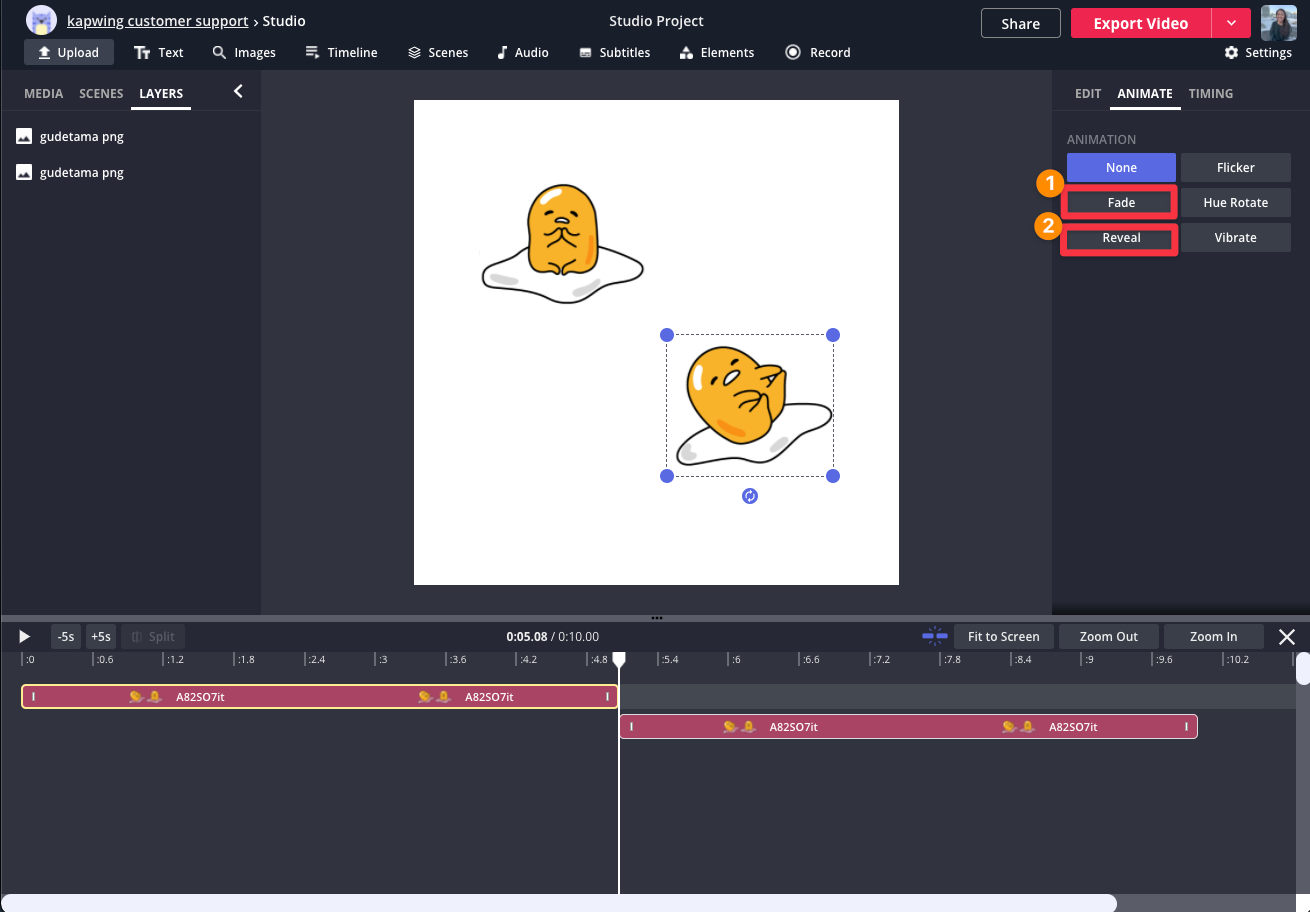The image size is (1310, 912).
Task: Click Fit to Screen button
Action: 1003,636
